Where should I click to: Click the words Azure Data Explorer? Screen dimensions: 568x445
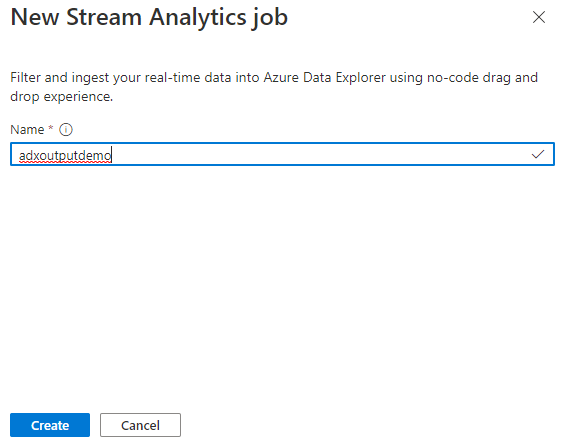click(325, 78)
